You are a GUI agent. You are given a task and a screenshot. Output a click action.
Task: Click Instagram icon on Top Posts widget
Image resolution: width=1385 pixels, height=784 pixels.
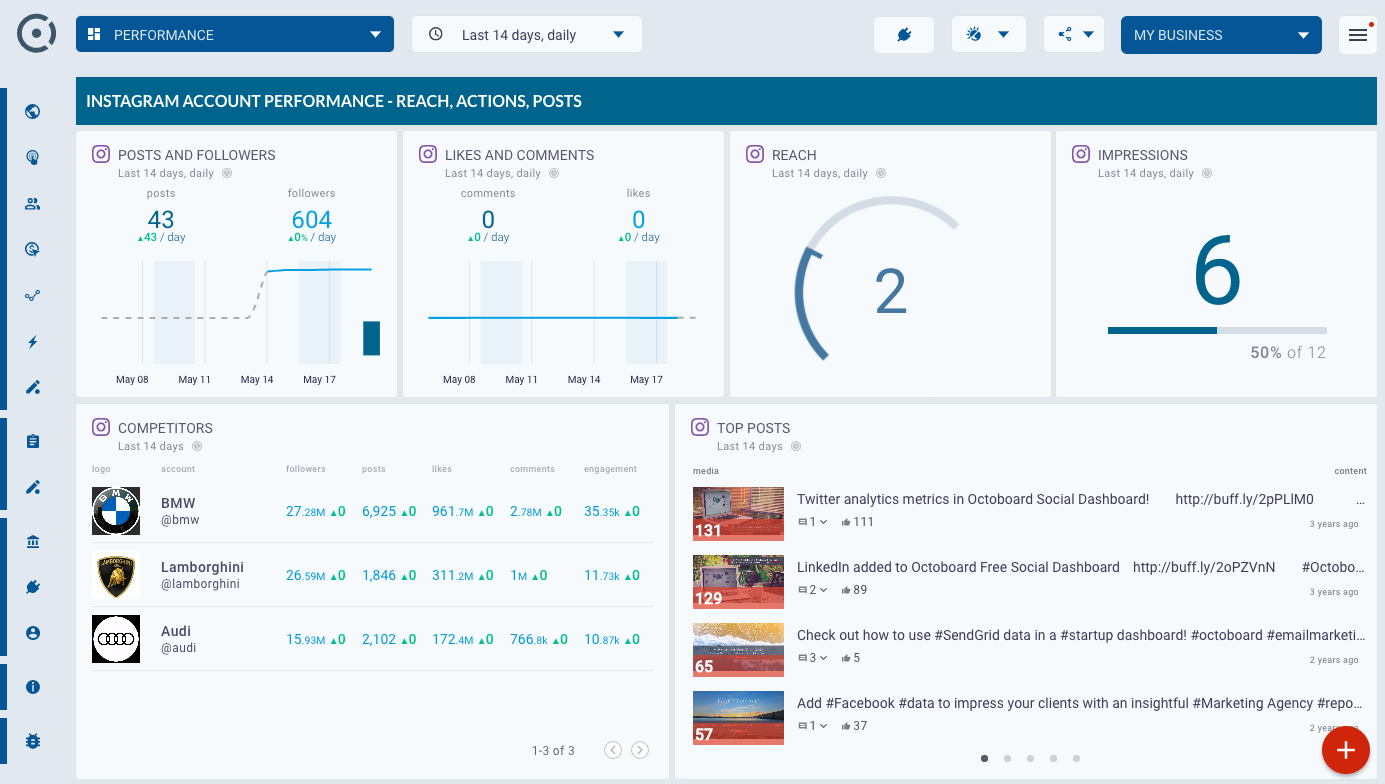tap(700, 427)
